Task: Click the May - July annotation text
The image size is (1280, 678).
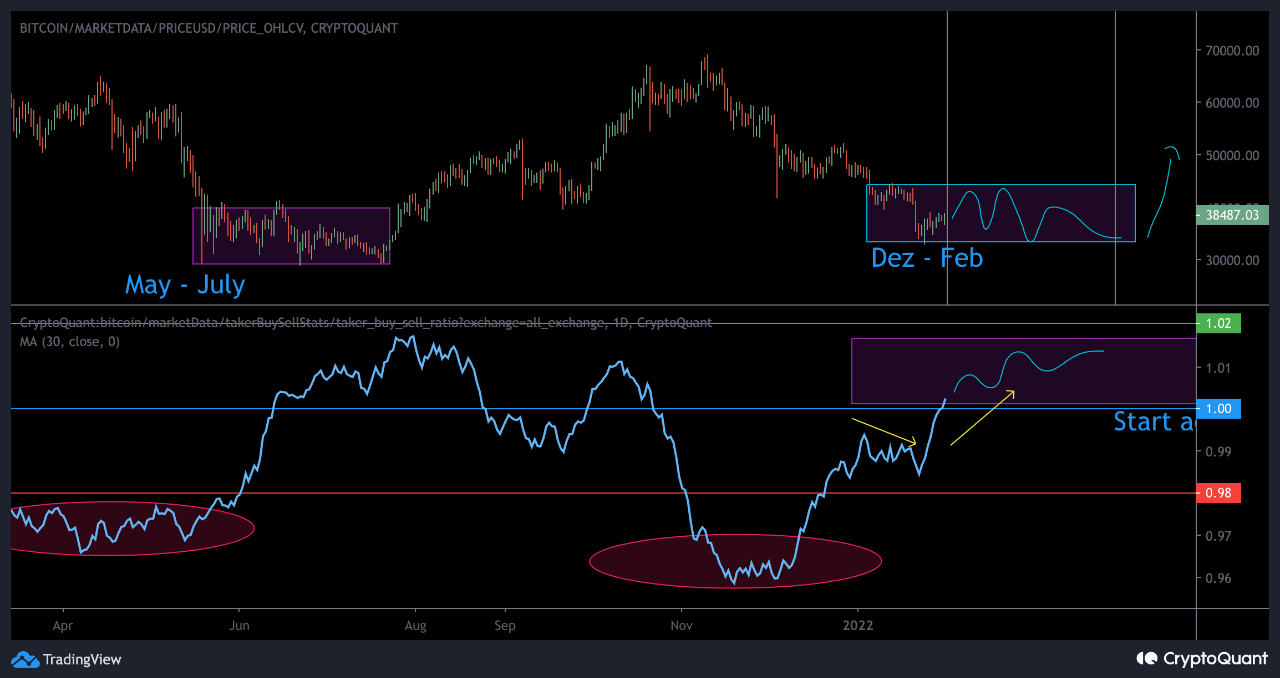Action: (185, 285)
